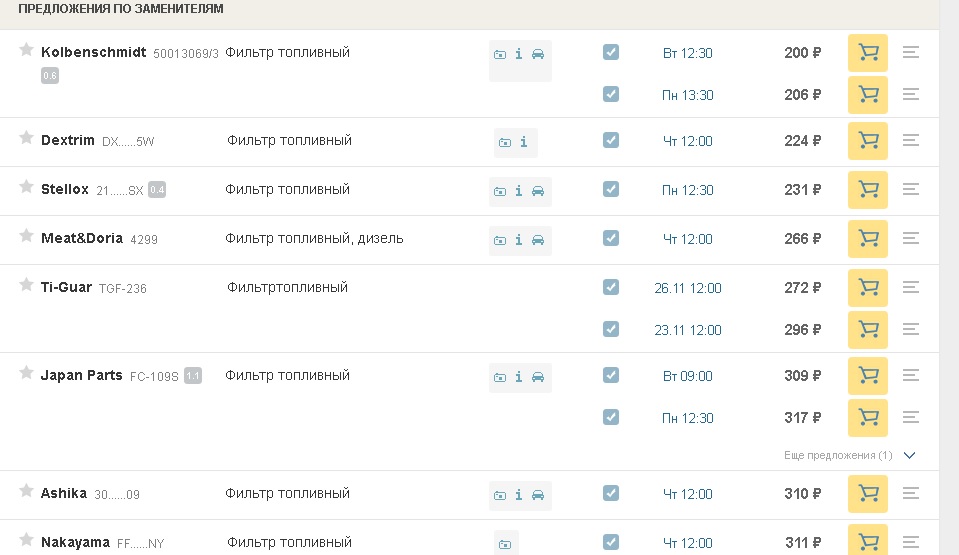Viewport: 959px width, 555px height.
Task: Open the Kolbenschmidt brand link
Action: click(x=94, y=52)
